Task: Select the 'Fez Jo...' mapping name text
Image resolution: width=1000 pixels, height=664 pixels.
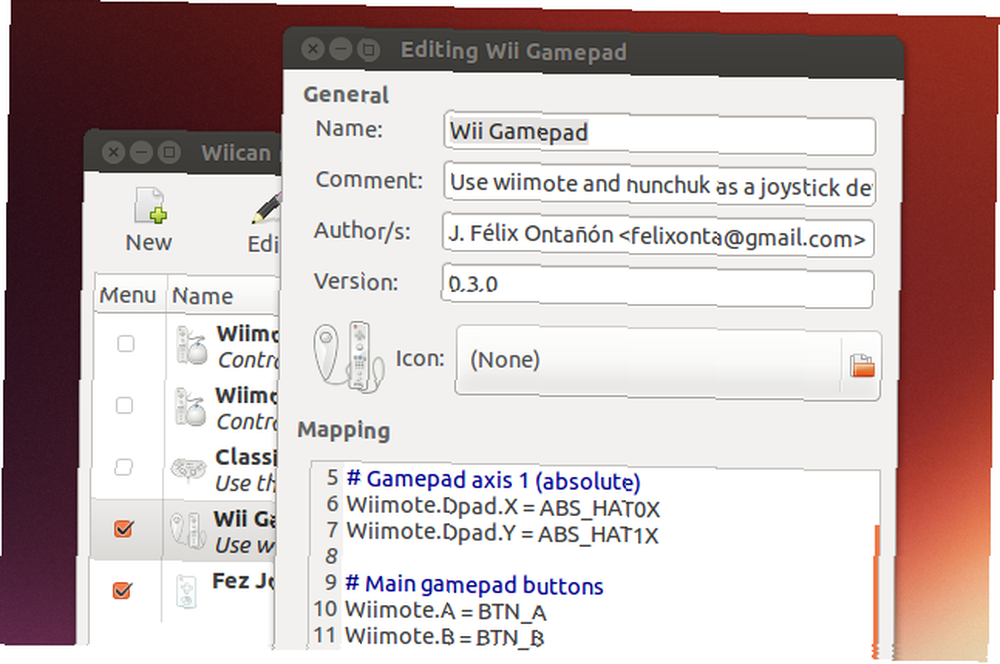Action: coord(243,581)
